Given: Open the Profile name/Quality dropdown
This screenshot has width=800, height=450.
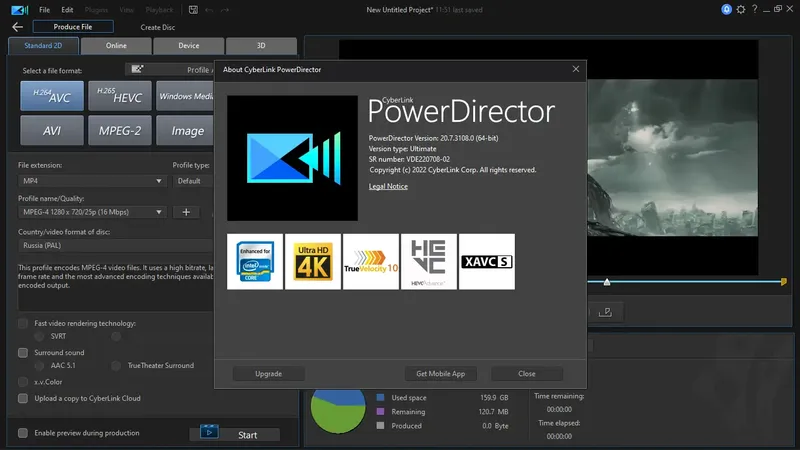Looking at the screenshot, I should click(92, 212).
